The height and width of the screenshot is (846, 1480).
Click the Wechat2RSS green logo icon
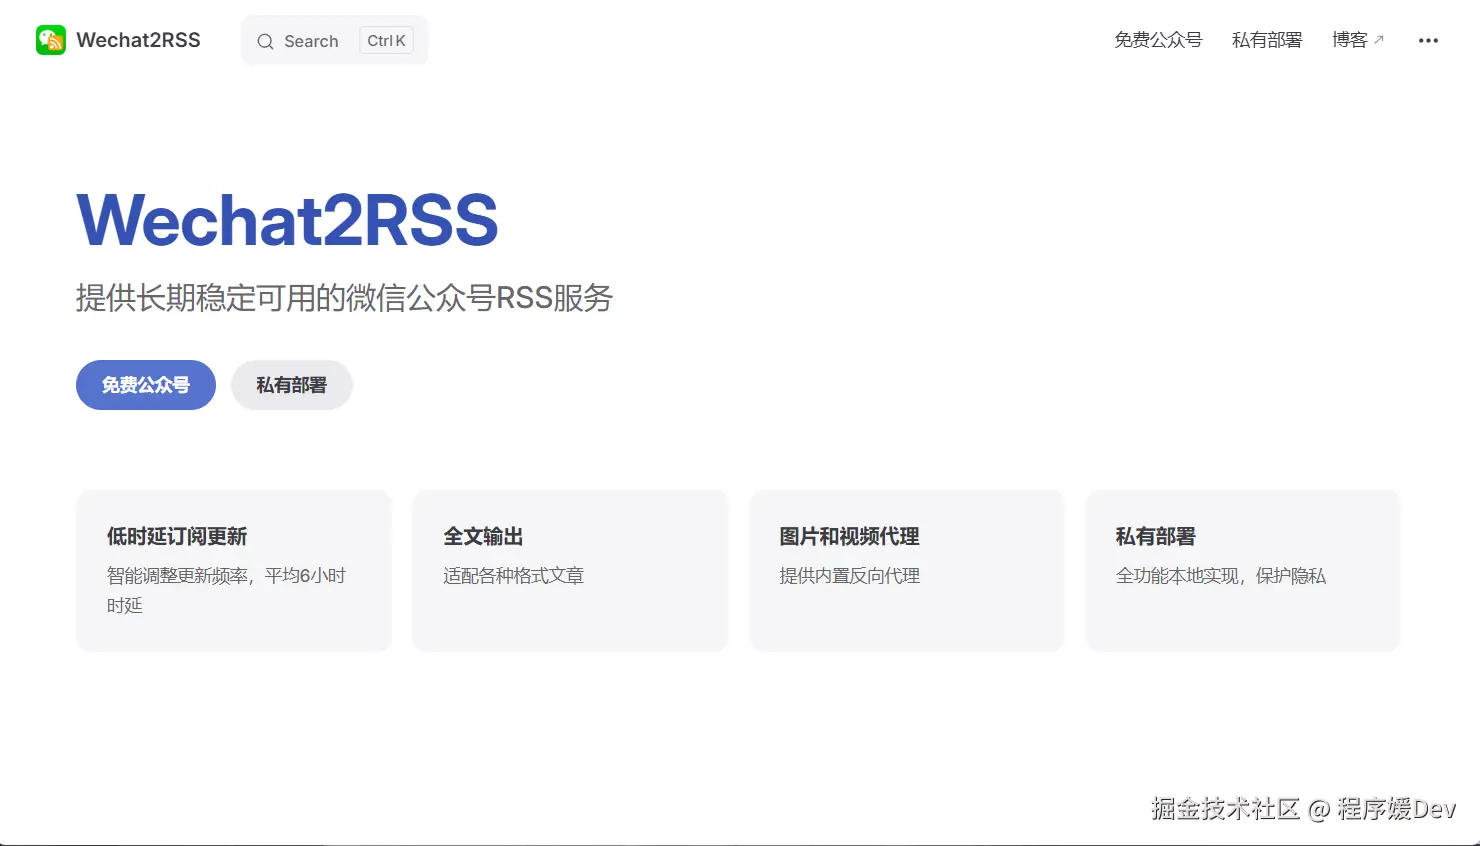51,40
